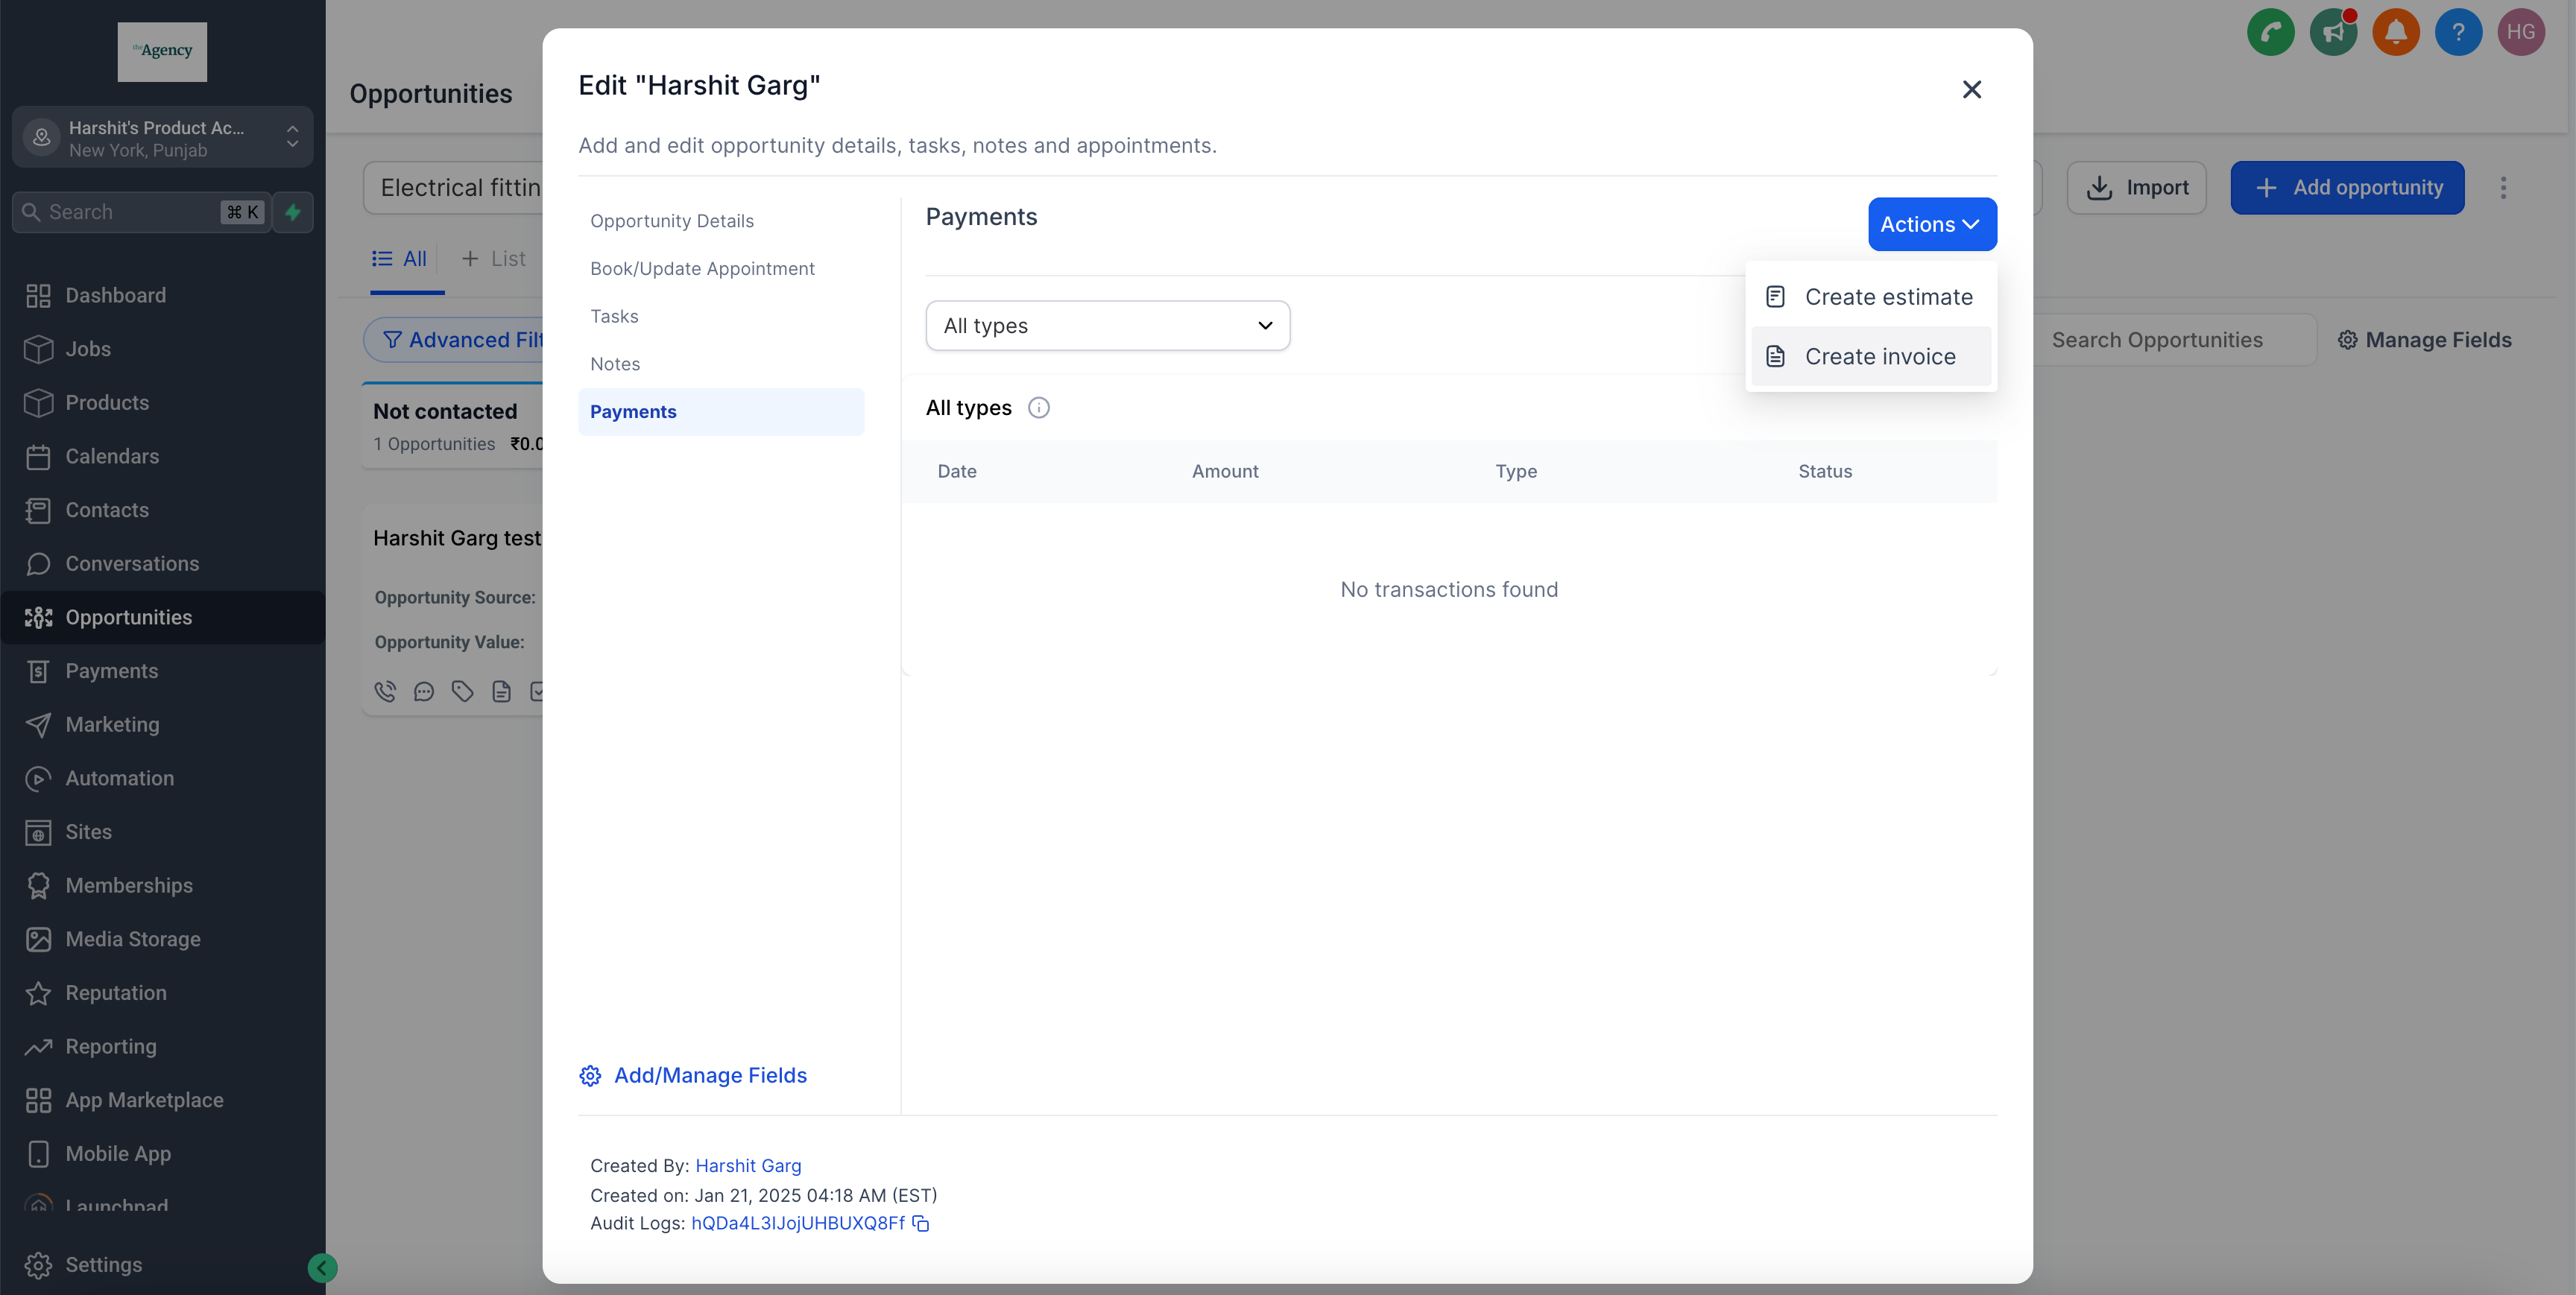Click the info icon beside All types

[x=1039, y=408]
